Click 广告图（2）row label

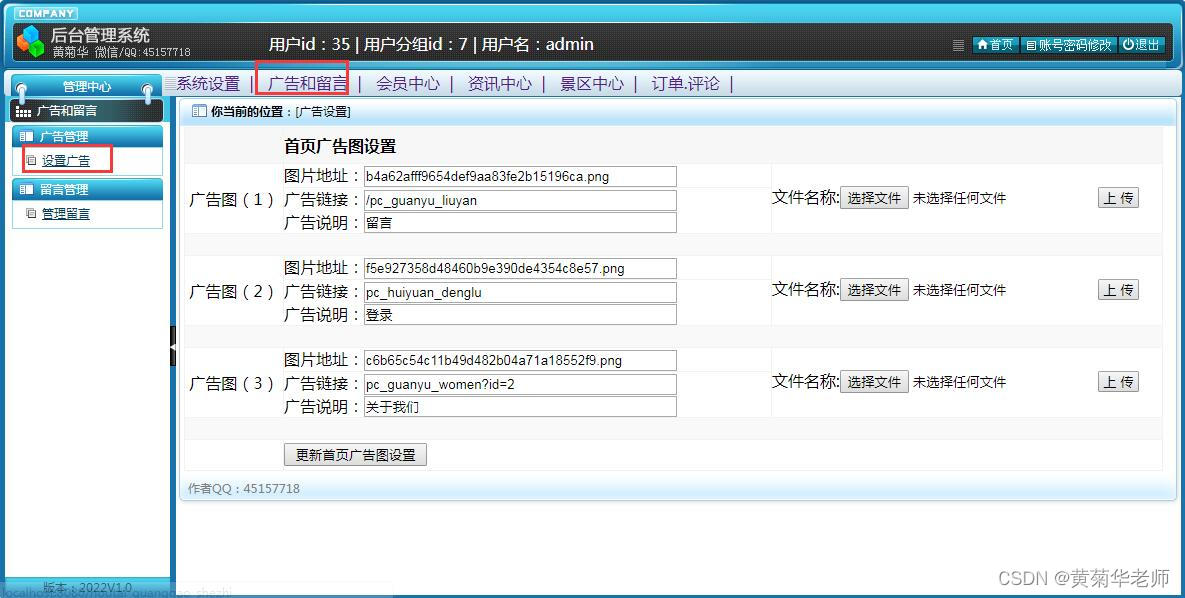tap(231, 292)
